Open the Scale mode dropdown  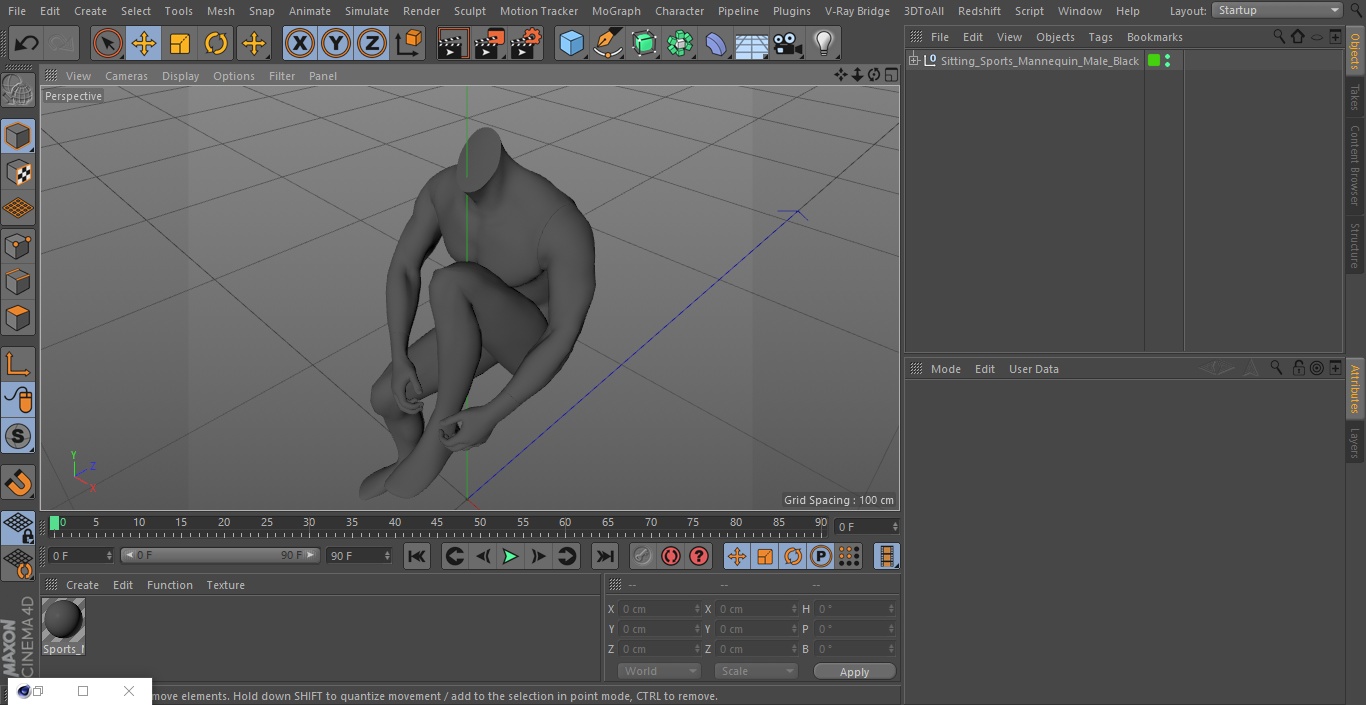[756, 671]
